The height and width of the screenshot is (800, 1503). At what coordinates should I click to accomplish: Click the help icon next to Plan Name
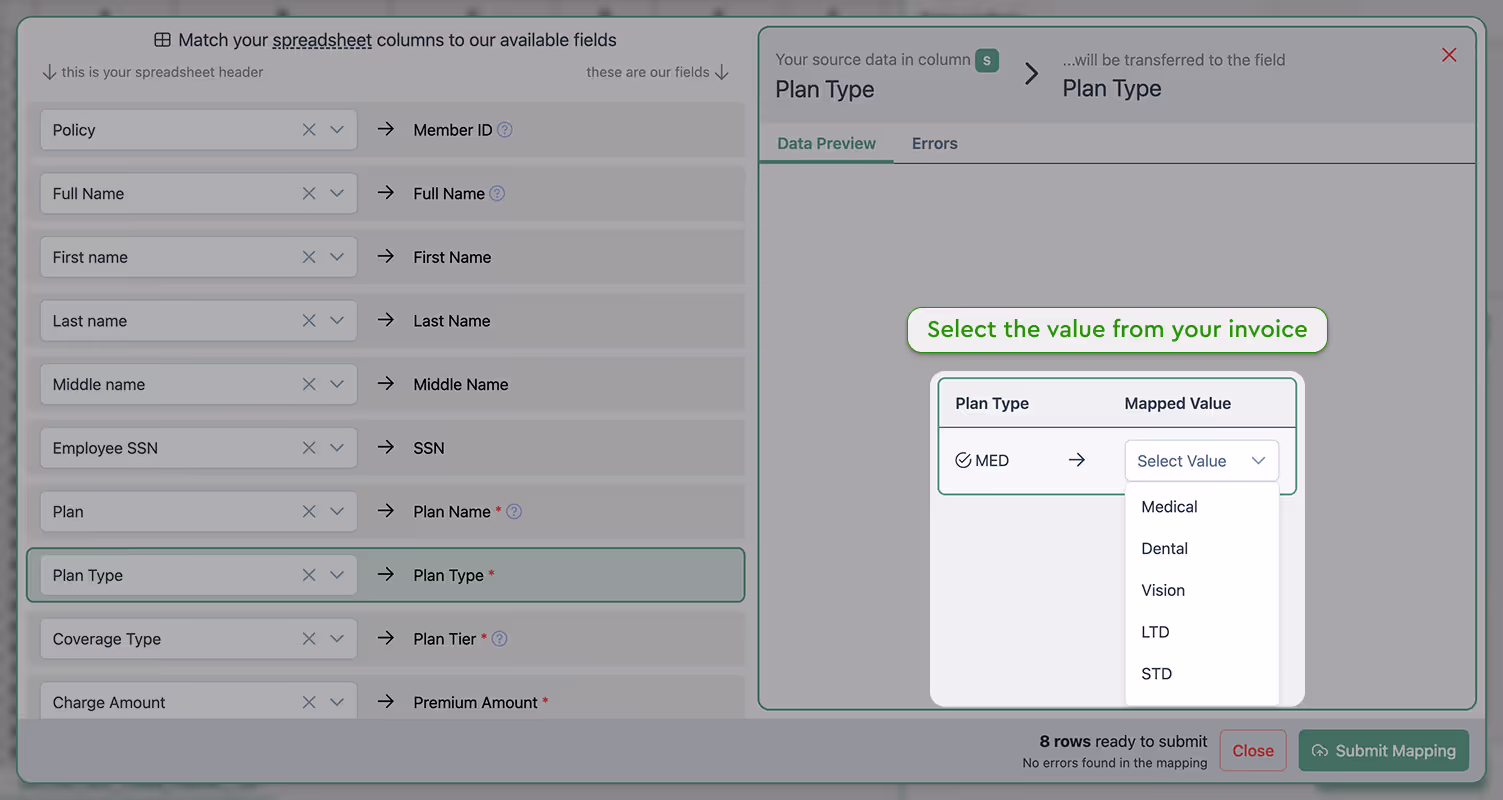coord(514,512)
